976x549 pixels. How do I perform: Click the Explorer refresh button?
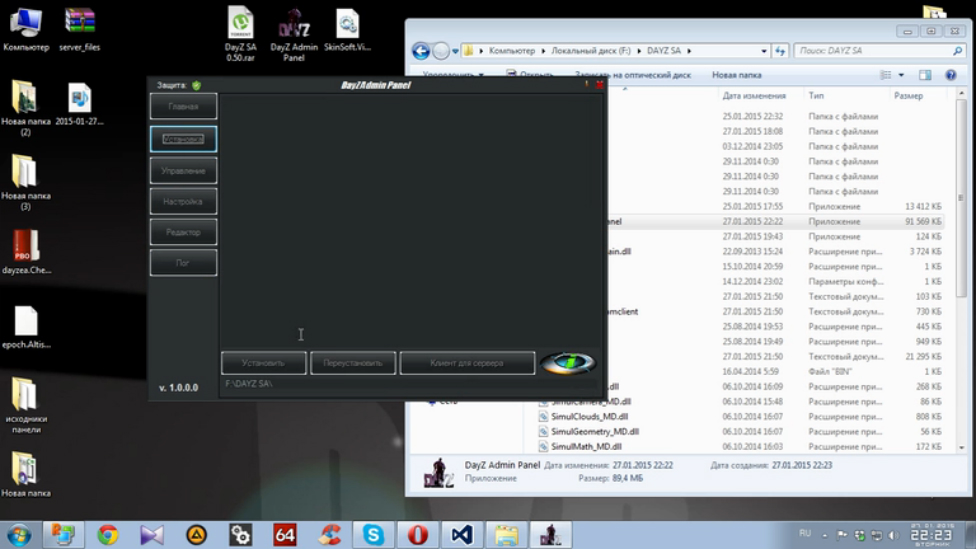[x=780, y=51]
